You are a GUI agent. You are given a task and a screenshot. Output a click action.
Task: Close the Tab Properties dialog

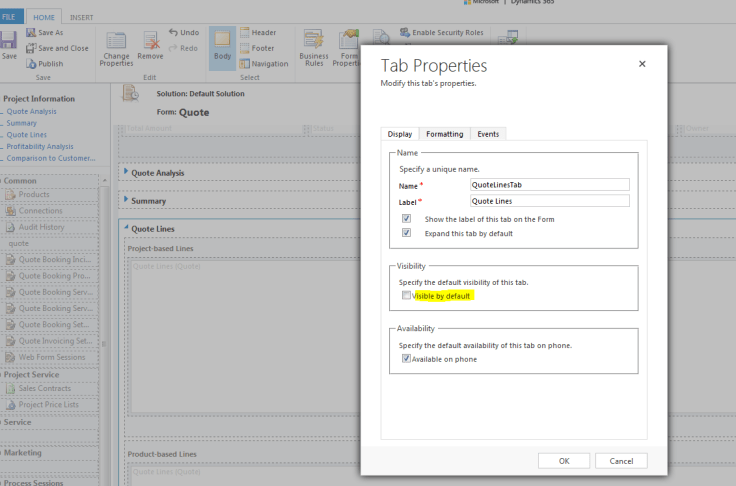(x=642, y=64)
